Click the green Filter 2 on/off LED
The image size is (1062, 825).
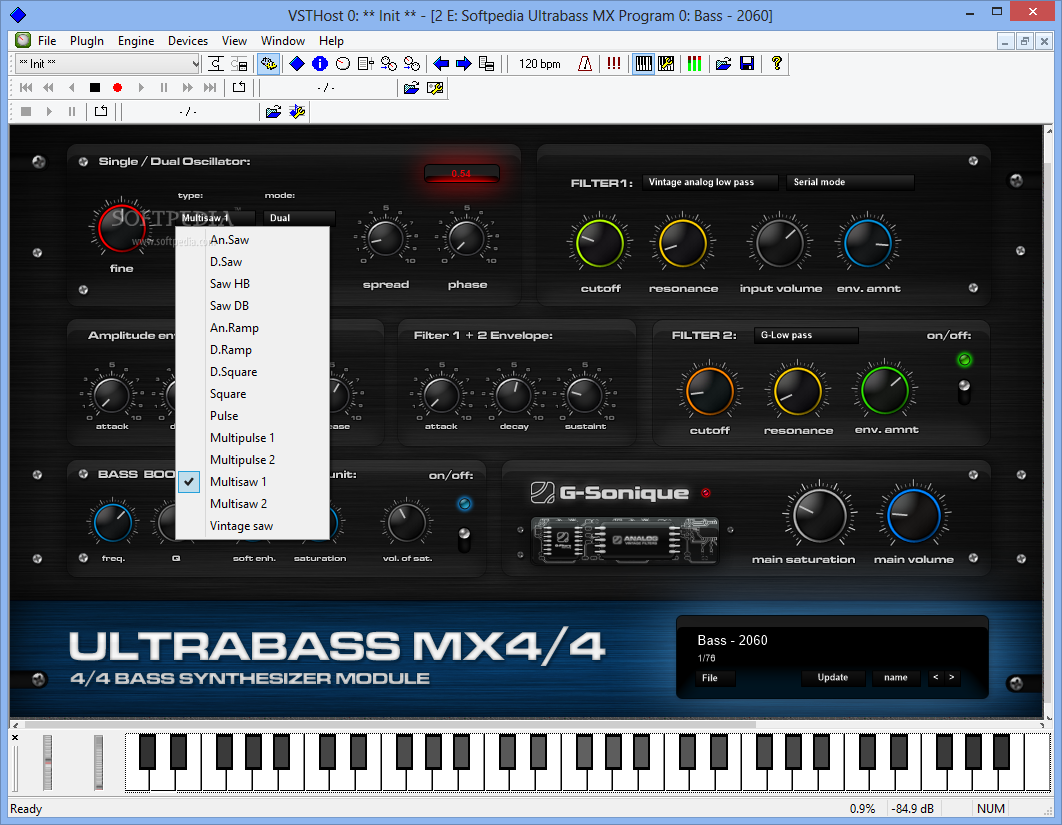pos(964,360)
